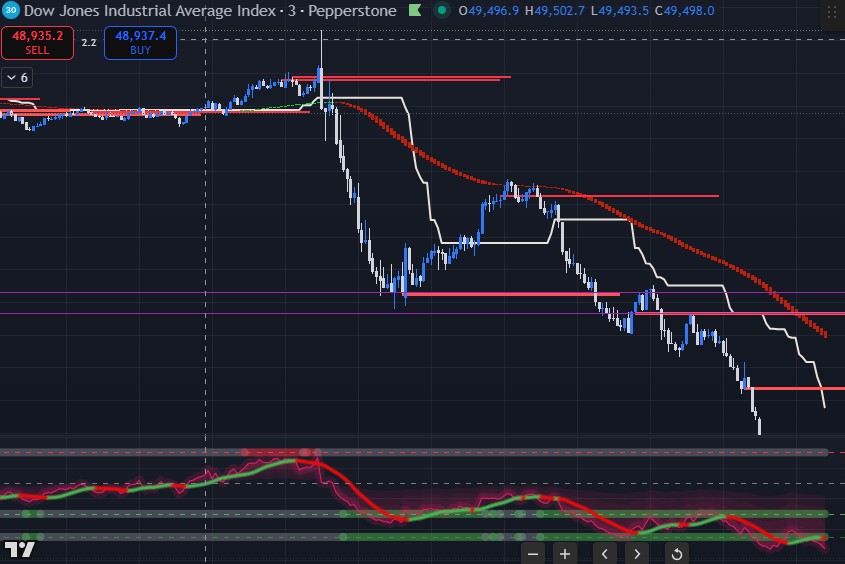
Task: Click the green market status dot
Action: (442, 10)
